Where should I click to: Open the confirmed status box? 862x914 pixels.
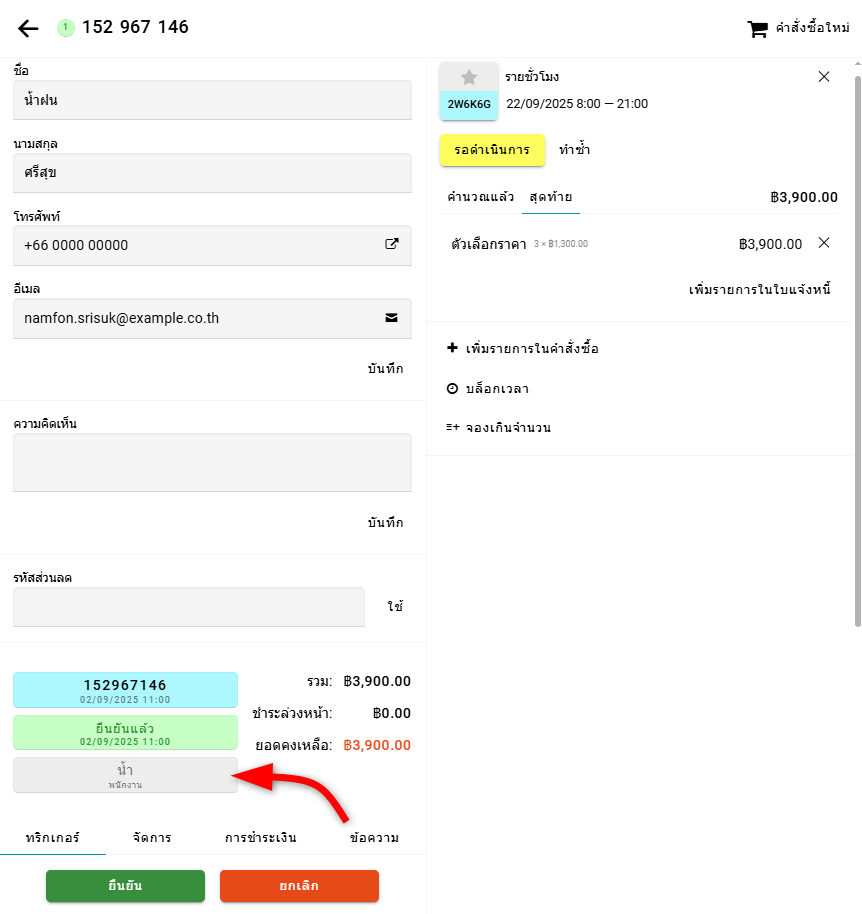[125, 733]
